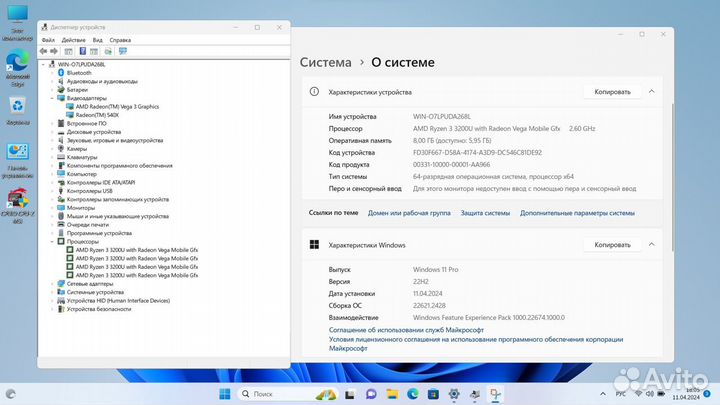
Task: Toggle the console tree toolbar icon
Action: click(68, 51)
